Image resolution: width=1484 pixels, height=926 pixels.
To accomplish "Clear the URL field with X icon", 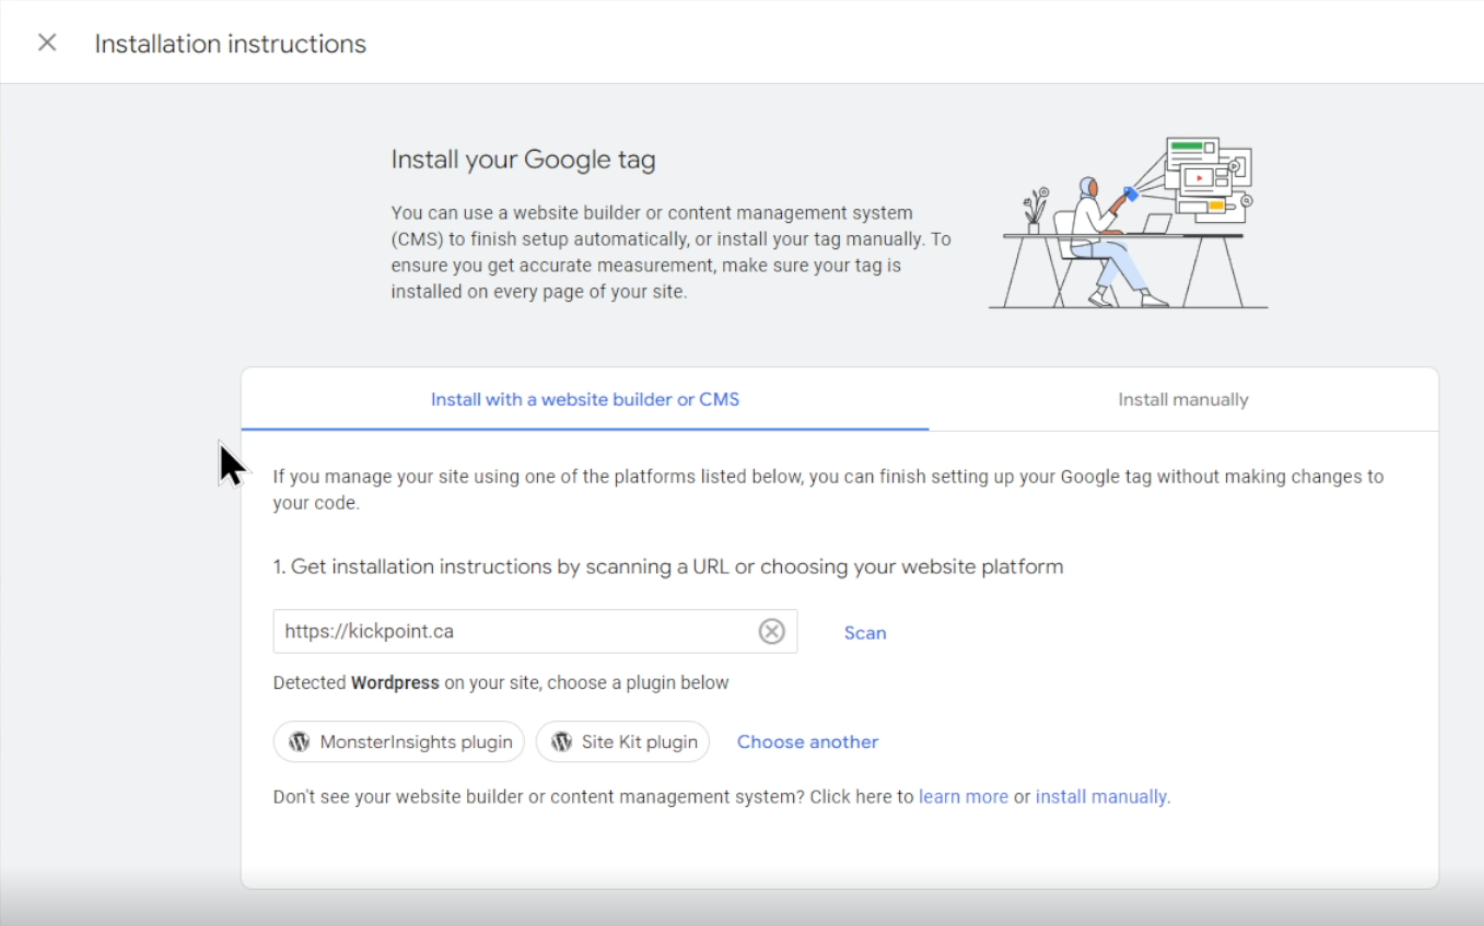I will pyautogui.click(x=771, y=631).
